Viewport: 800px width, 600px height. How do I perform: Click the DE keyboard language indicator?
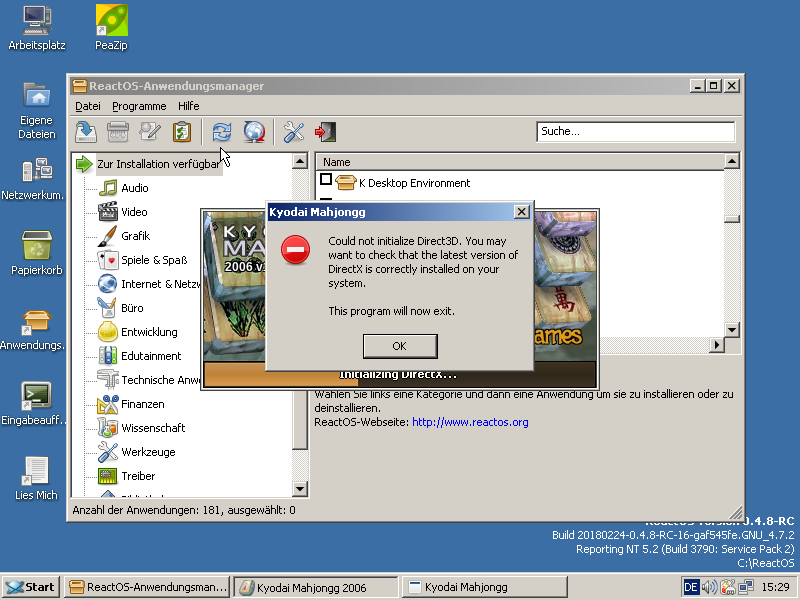[691, 587]
